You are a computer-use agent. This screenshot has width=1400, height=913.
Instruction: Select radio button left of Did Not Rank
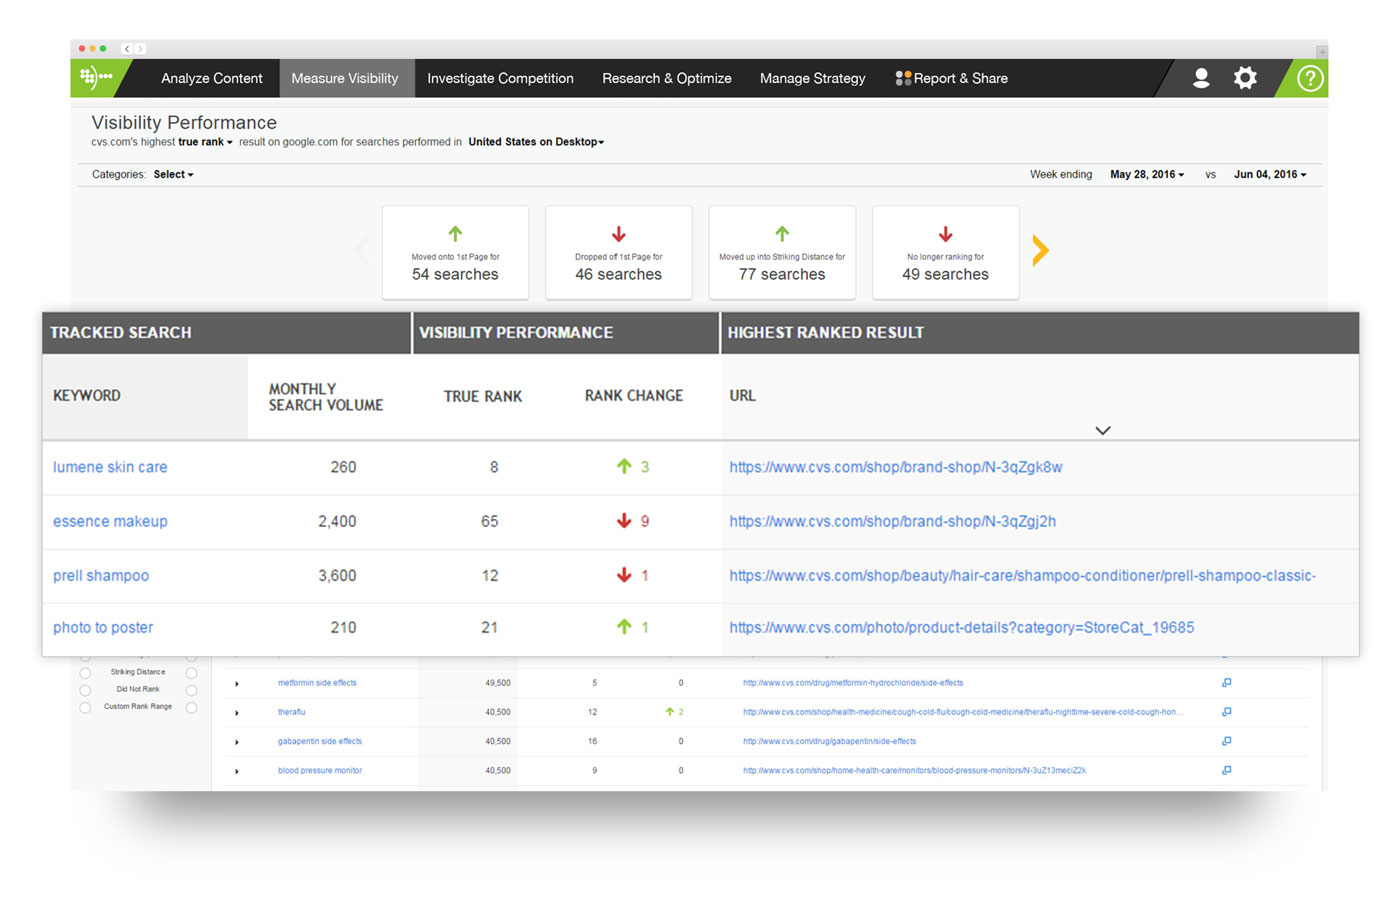pyautogui.click(x=85, y=690)
